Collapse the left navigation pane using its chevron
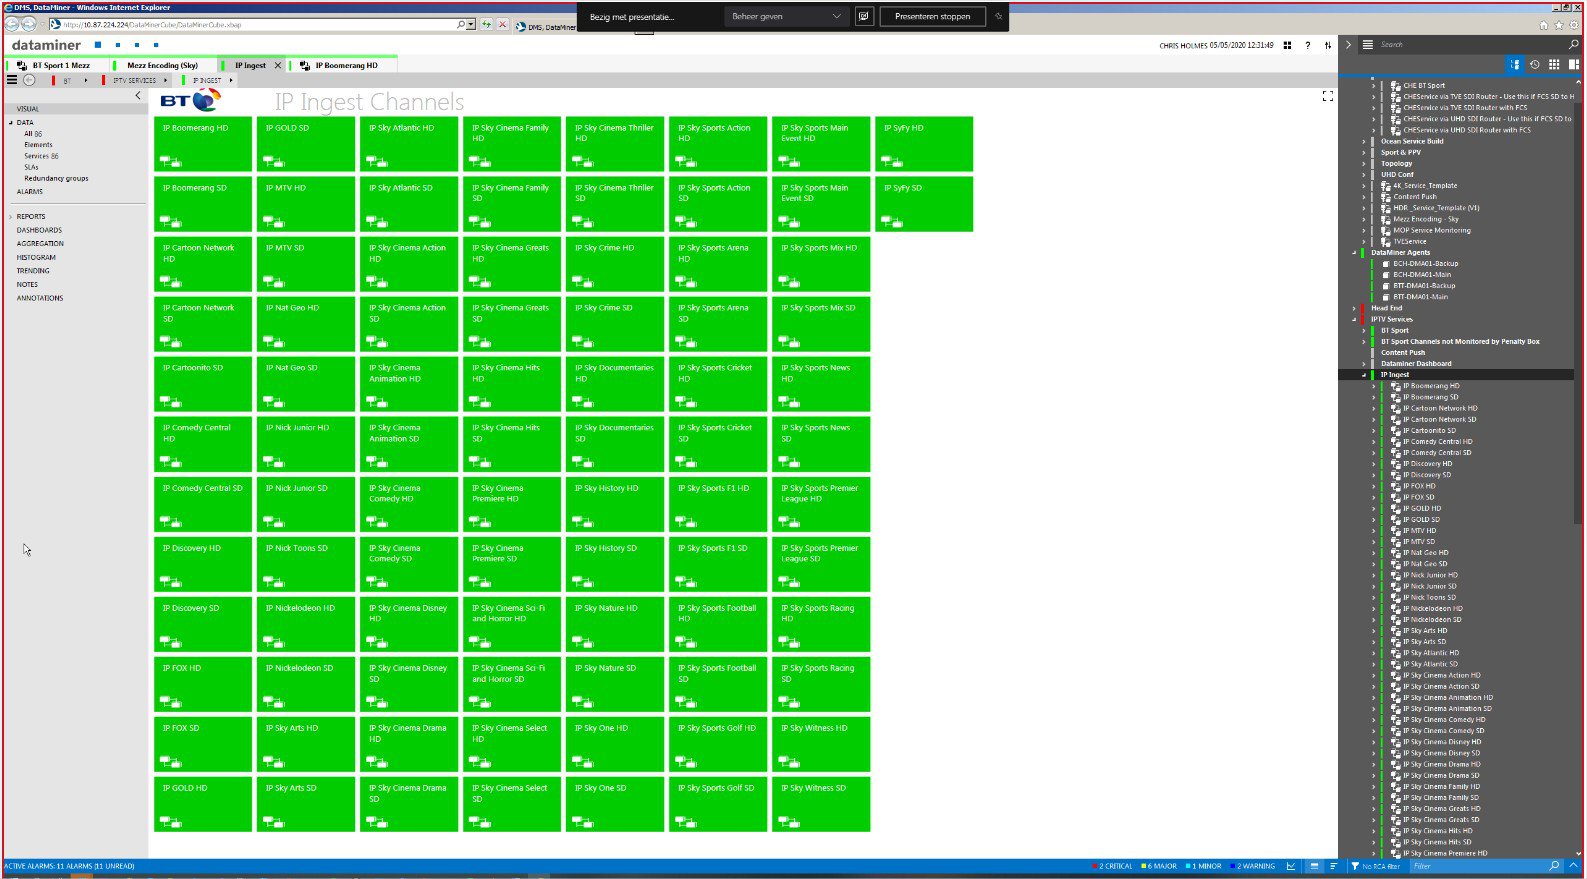The width and height of the screenshot is (1587, 879). 138,96
